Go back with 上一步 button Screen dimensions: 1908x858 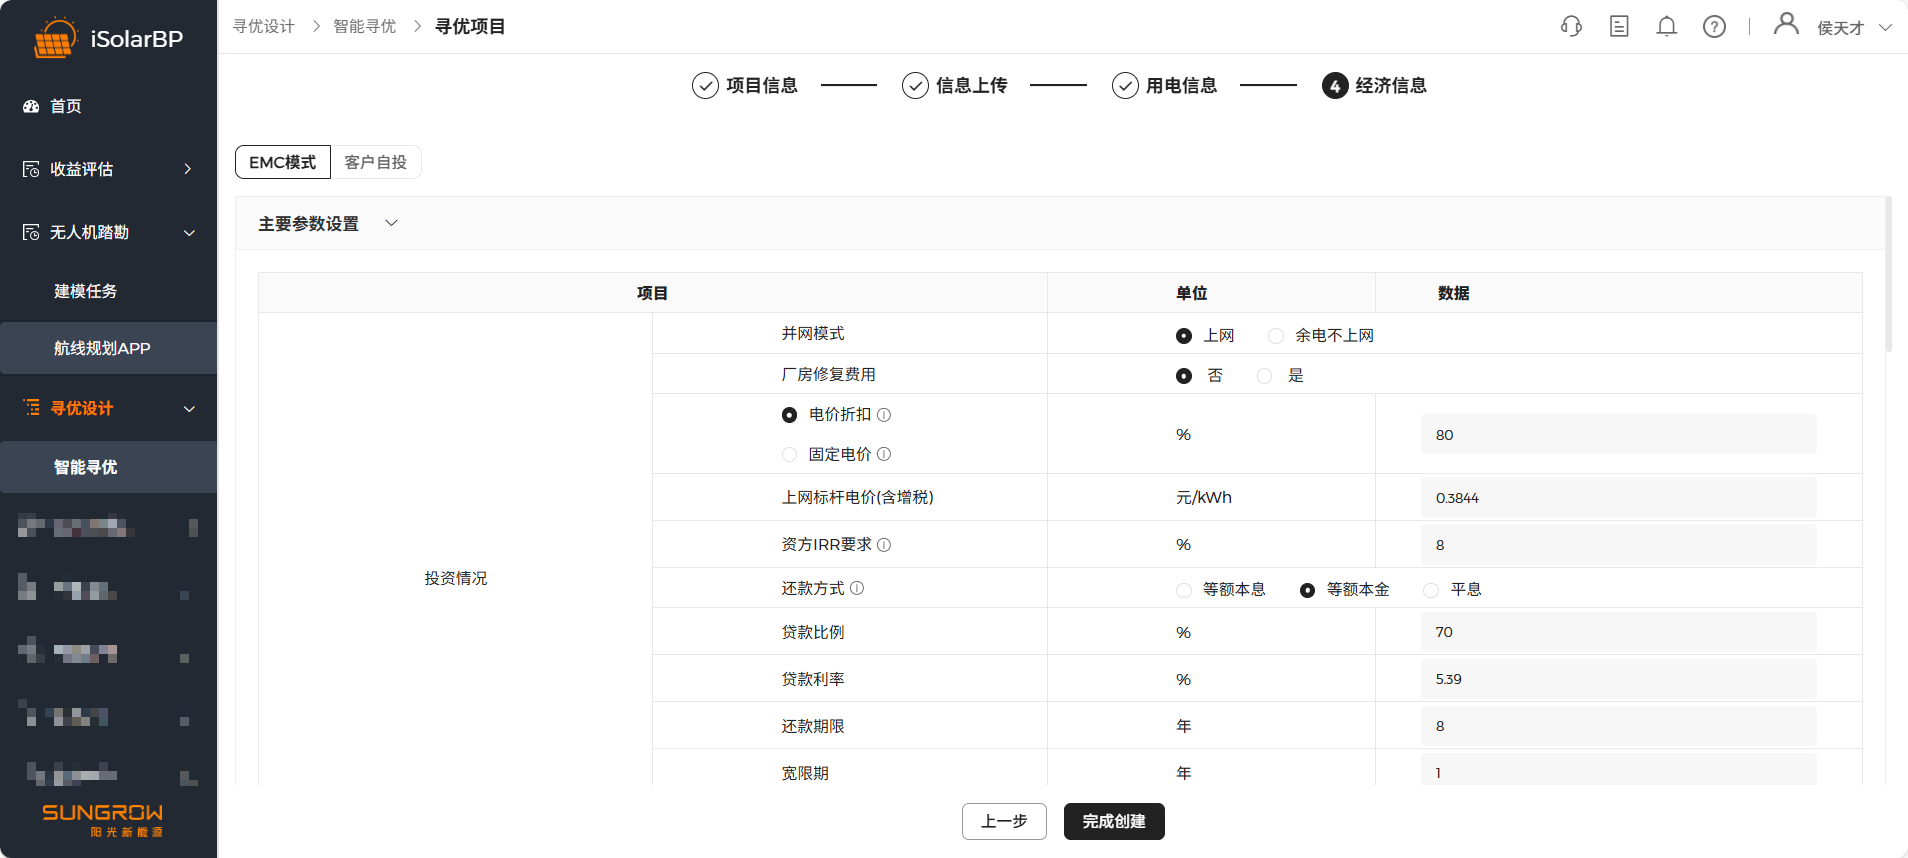click(1004, 821)
